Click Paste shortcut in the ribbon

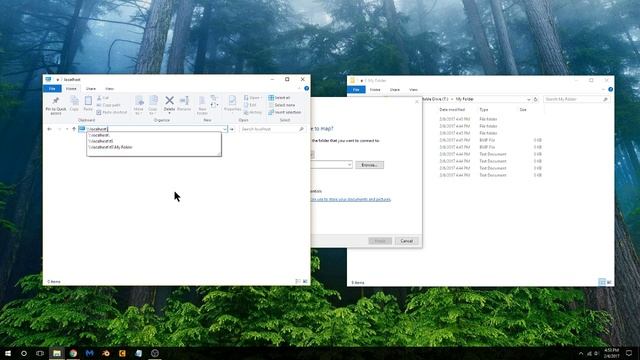point(112,112)
